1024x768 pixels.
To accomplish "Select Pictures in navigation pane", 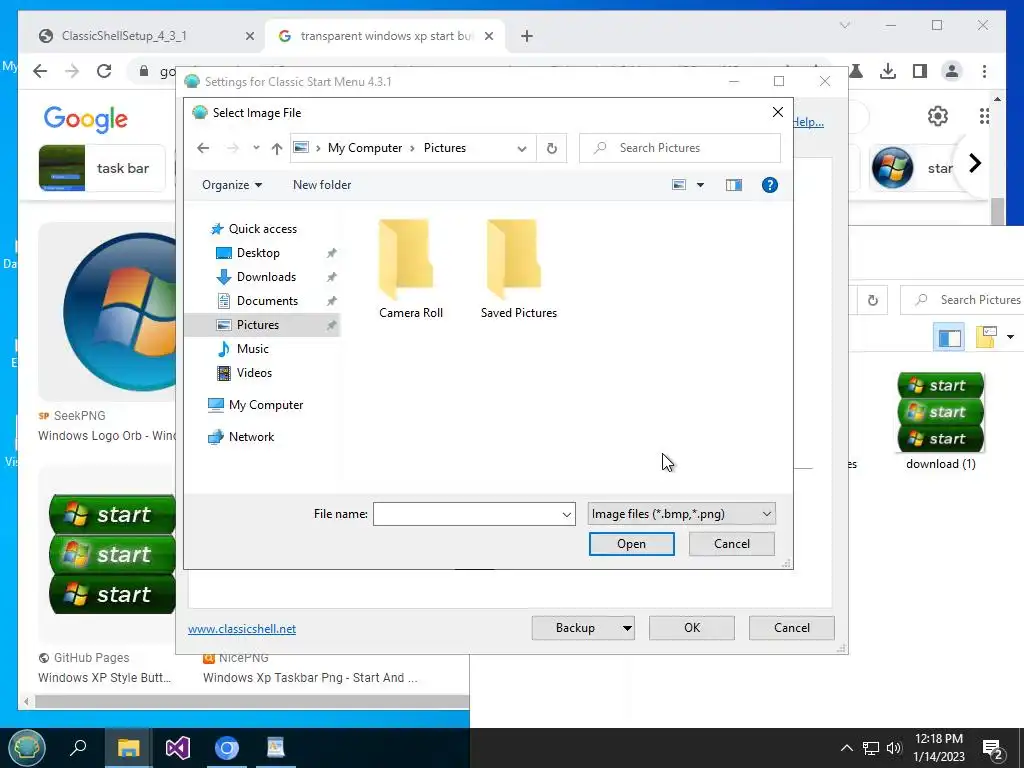I will pyautogui.click(x=257, y=325).
